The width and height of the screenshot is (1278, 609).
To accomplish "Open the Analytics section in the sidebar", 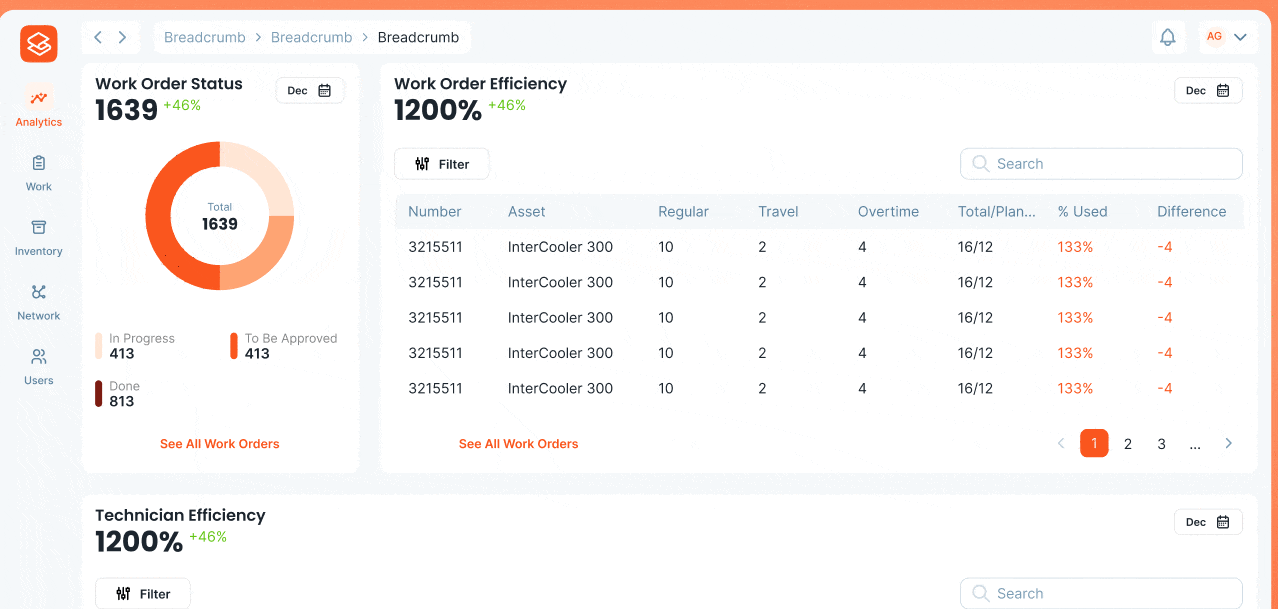I will pos(38,107).
